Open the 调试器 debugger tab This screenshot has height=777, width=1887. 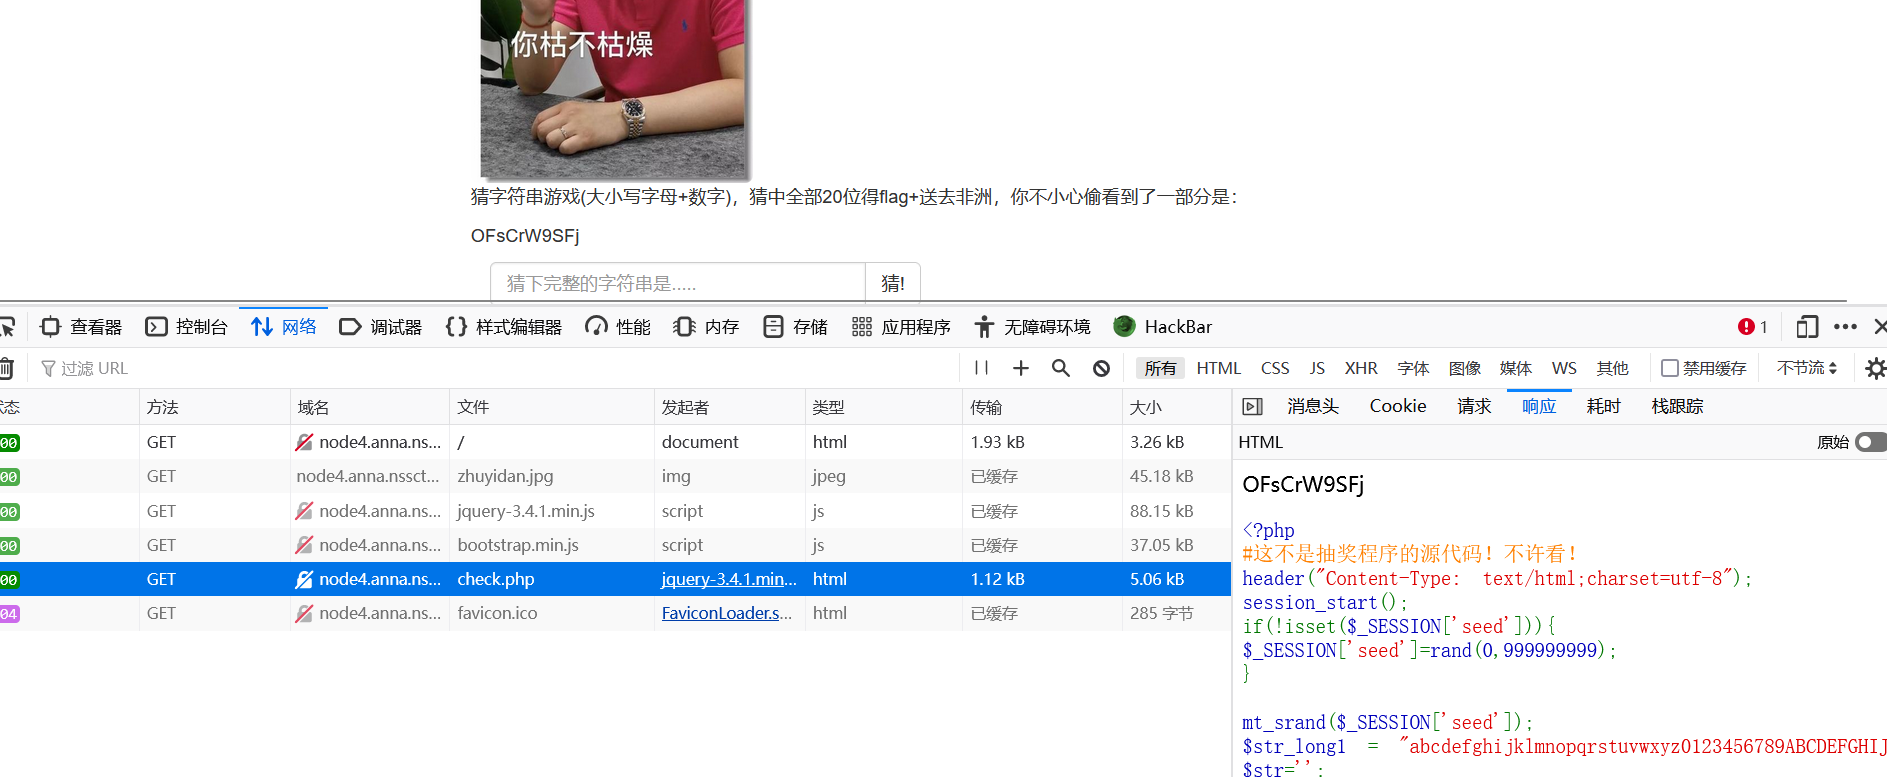381,327
